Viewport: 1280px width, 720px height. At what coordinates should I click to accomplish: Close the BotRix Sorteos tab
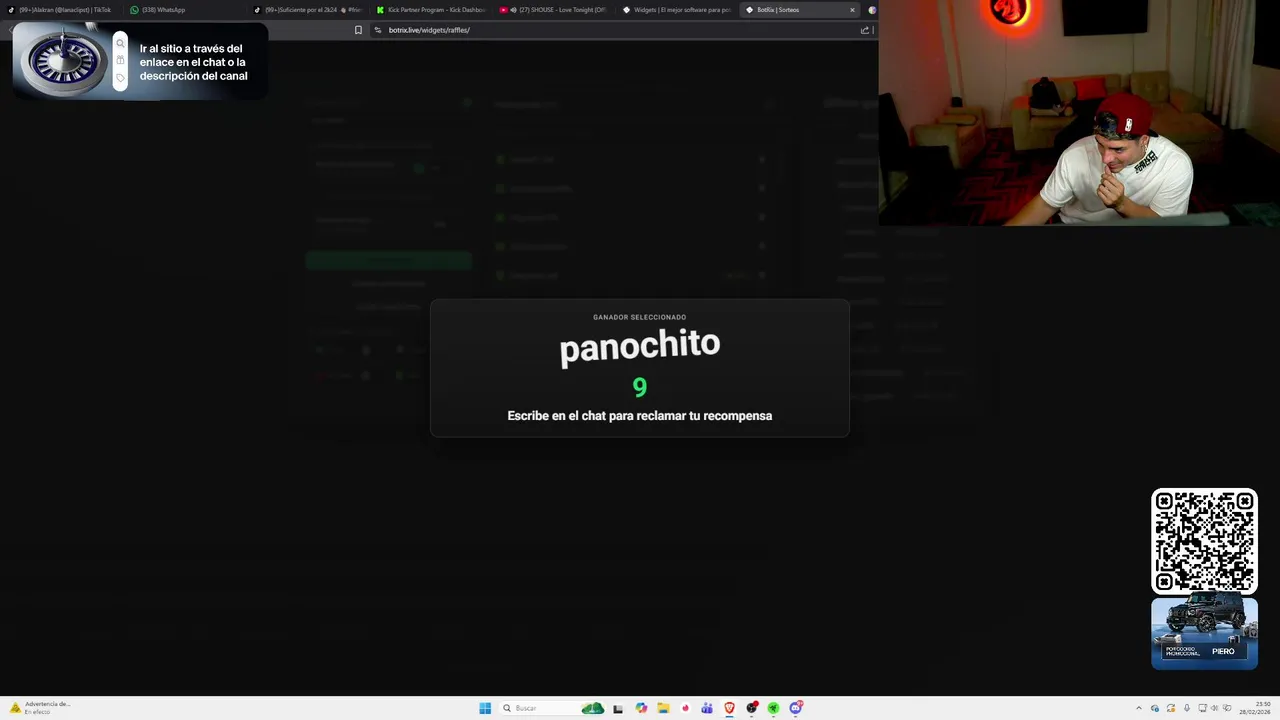(x=852, y=10)
